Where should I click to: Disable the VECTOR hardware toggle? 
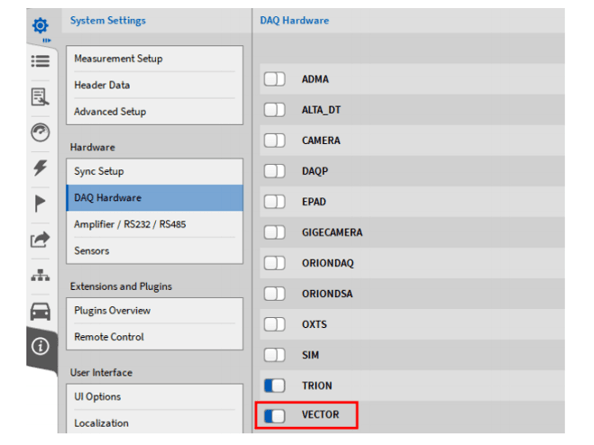(275, 416)
